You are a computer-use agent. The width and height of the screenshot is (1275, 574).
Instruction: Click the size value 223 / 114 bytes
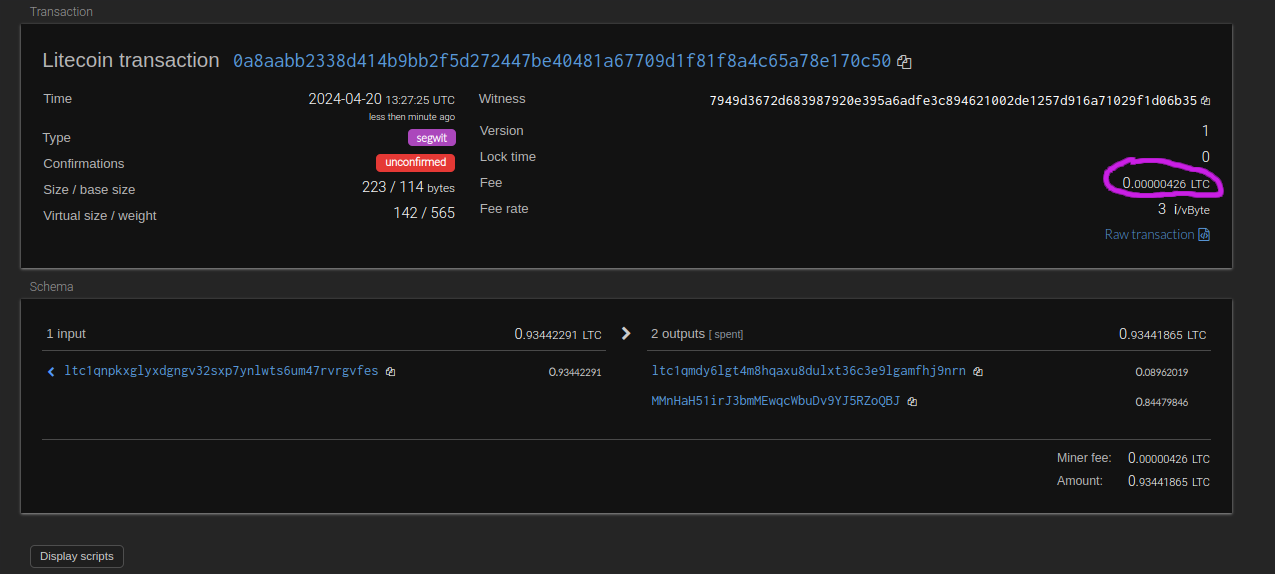click(x=408, y=187)
